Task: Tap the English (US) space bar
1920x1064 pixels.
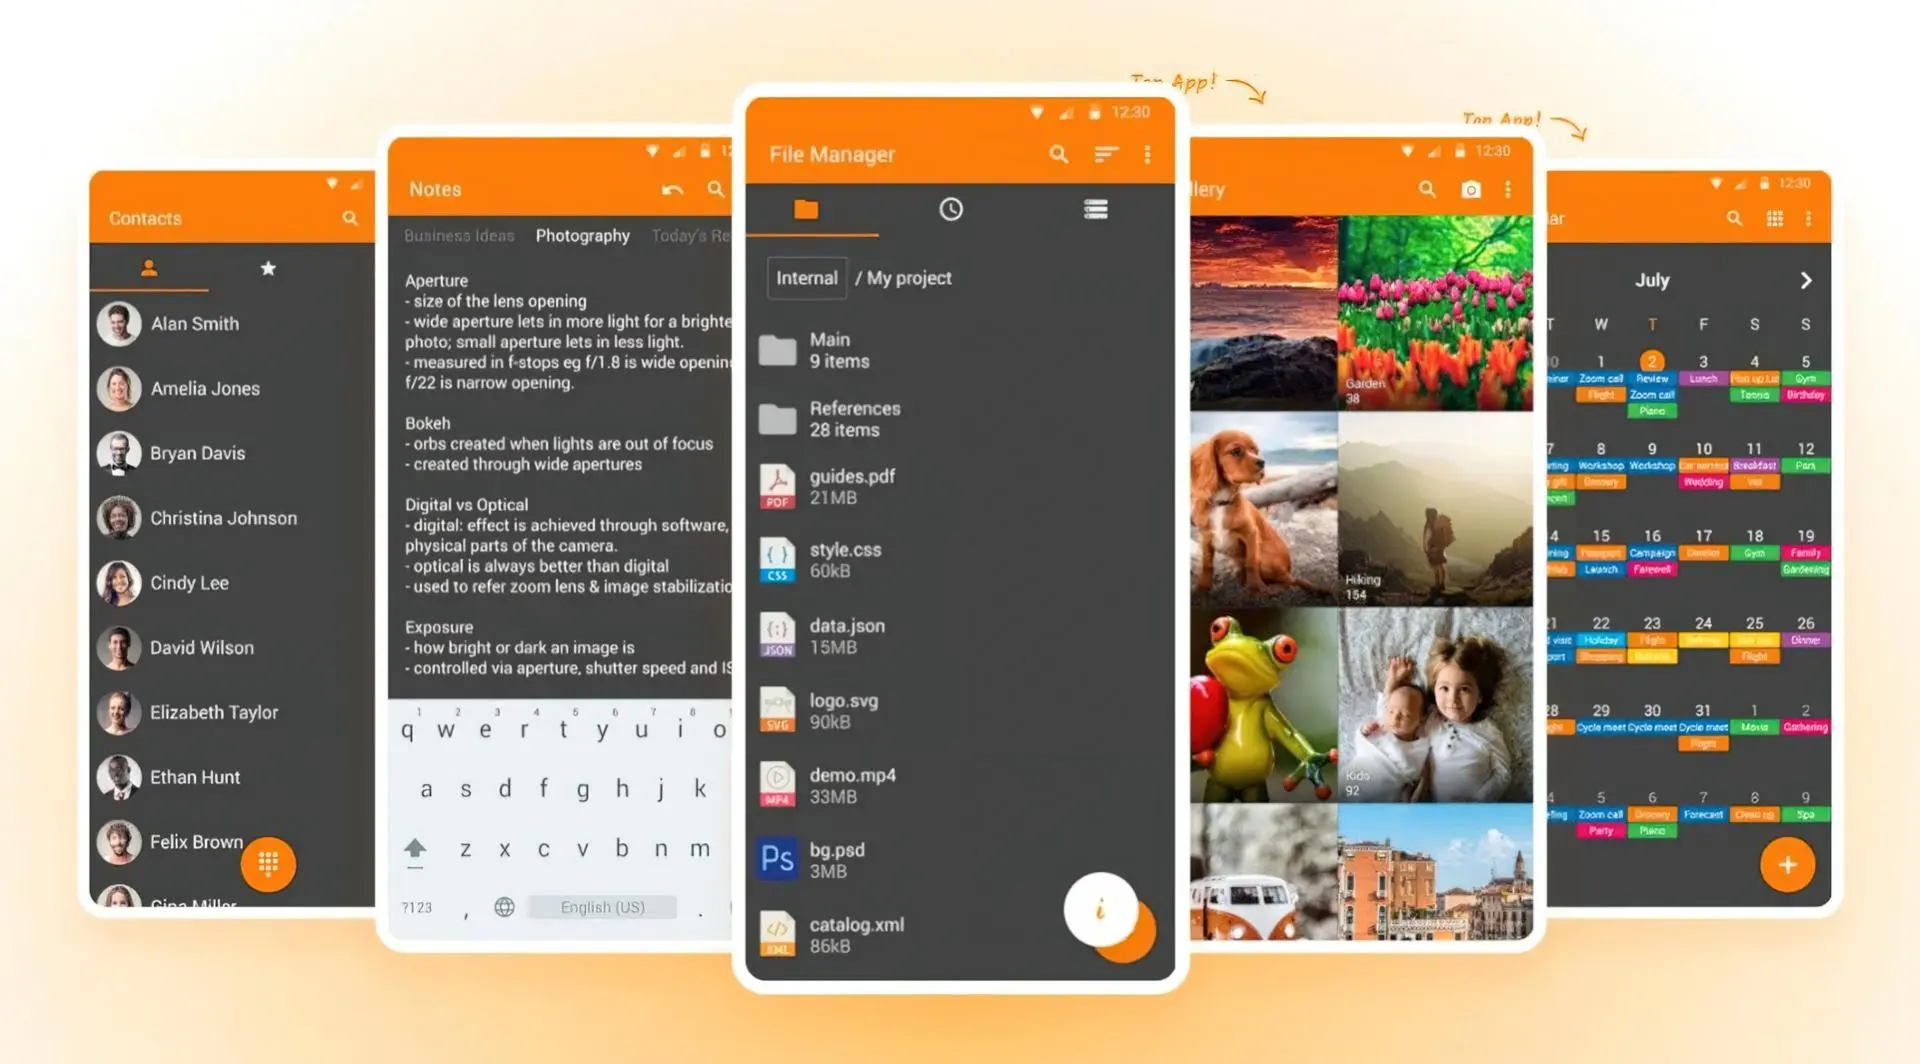Action: pyautogui.click(x=602, y=907)
